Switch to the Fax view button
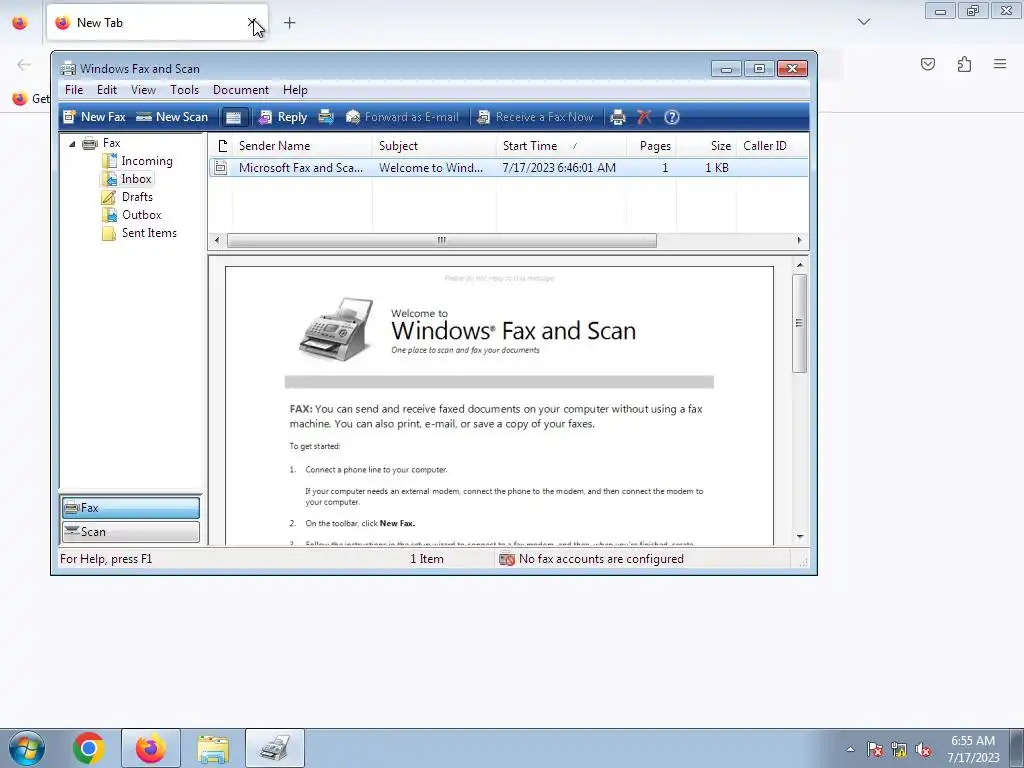This screenshot has width=1024, height=768. (x=131, y=507)
